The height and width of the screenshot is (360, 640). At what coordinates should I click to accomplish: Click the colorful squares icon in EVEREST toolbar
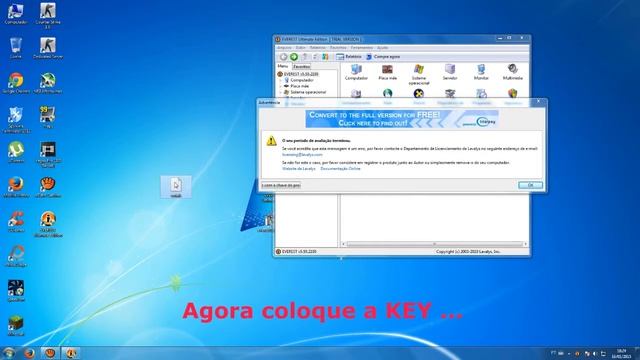point(325,57)
